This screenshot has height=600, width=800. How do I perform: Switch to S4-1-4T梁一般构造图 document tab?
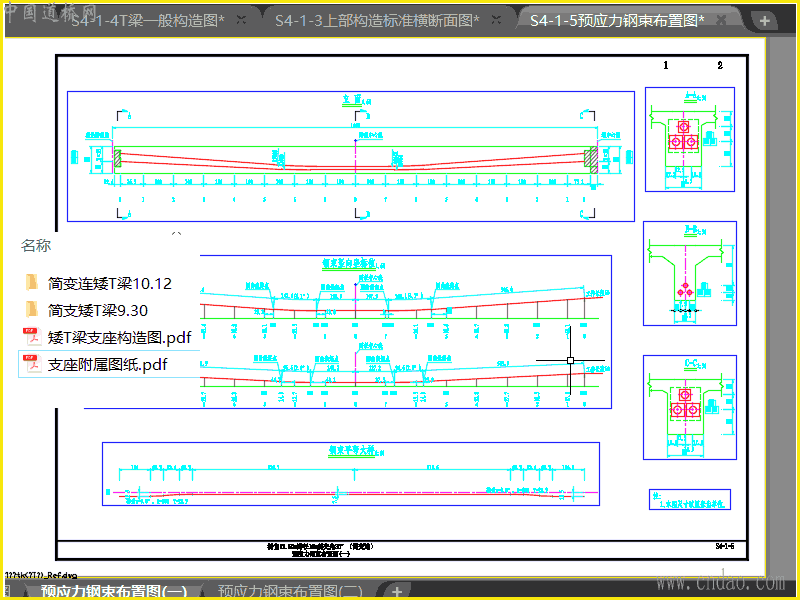[x=147, y=20]
